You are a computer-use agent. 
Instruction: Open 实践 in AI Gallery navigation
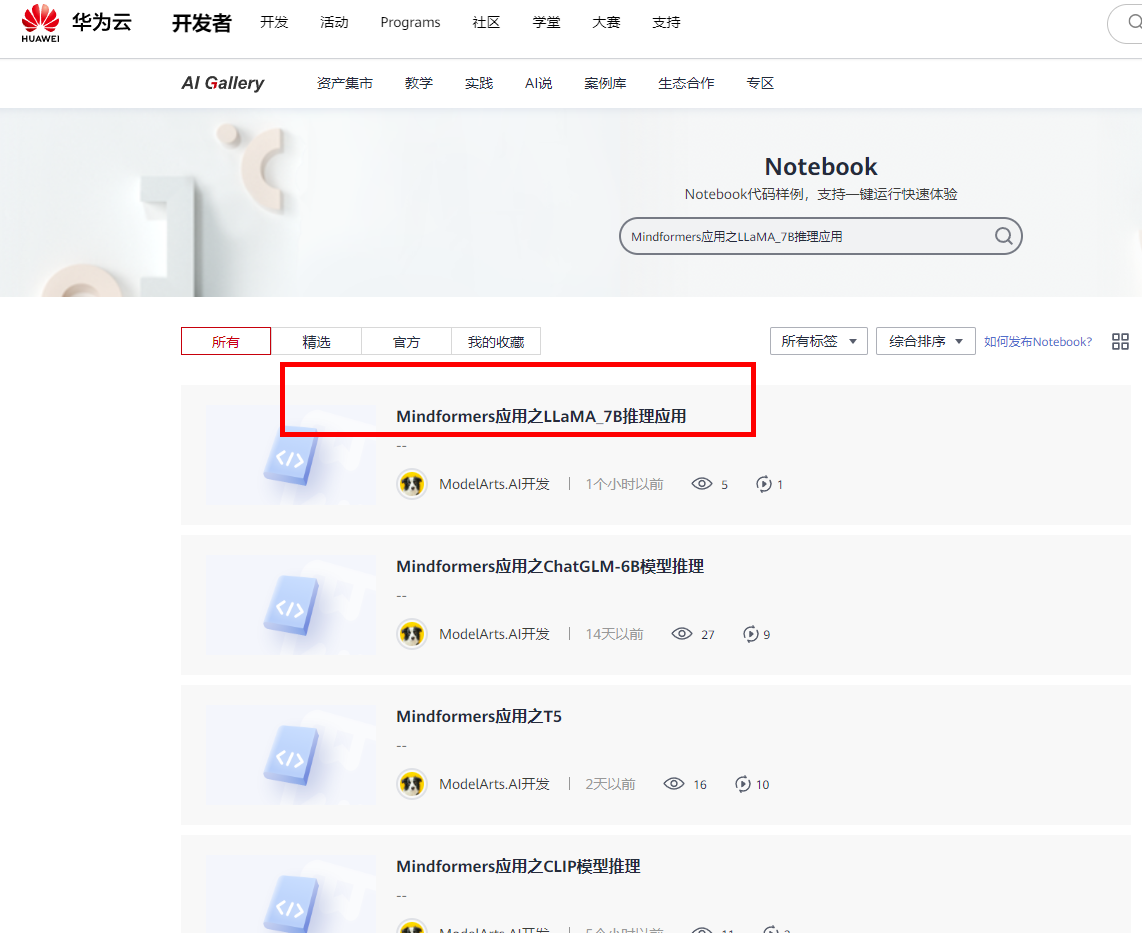[x=479, y=83]
